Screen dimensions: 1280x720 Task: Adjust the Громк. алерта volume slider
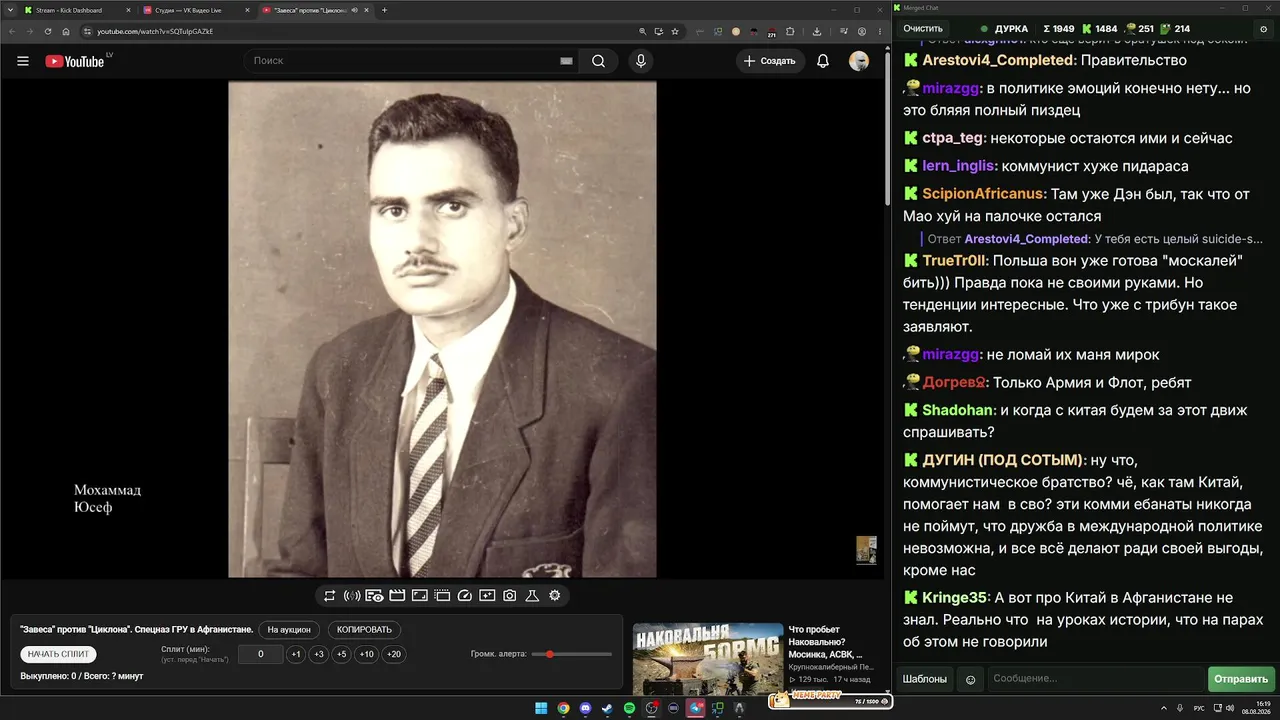(572, 654)
